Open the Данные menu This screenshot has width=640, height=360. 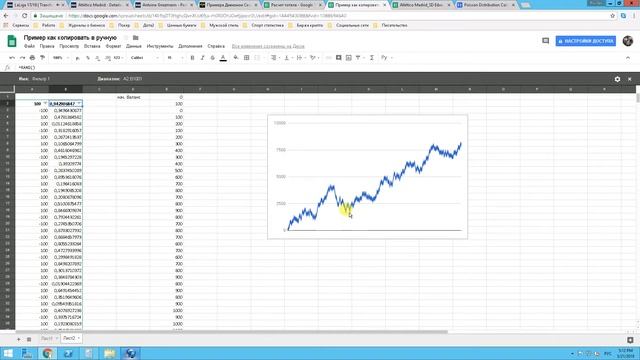click(133, 46)
